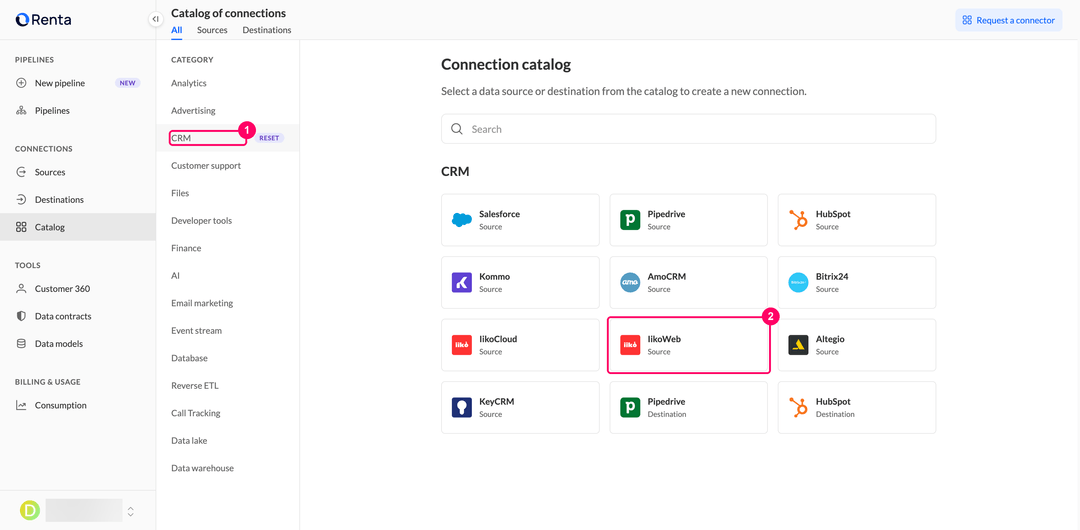The height and width of the screenshot is (530, 1080).
Task: Click the Catalog grid icon in the sidebar
Action: [21, 227]
